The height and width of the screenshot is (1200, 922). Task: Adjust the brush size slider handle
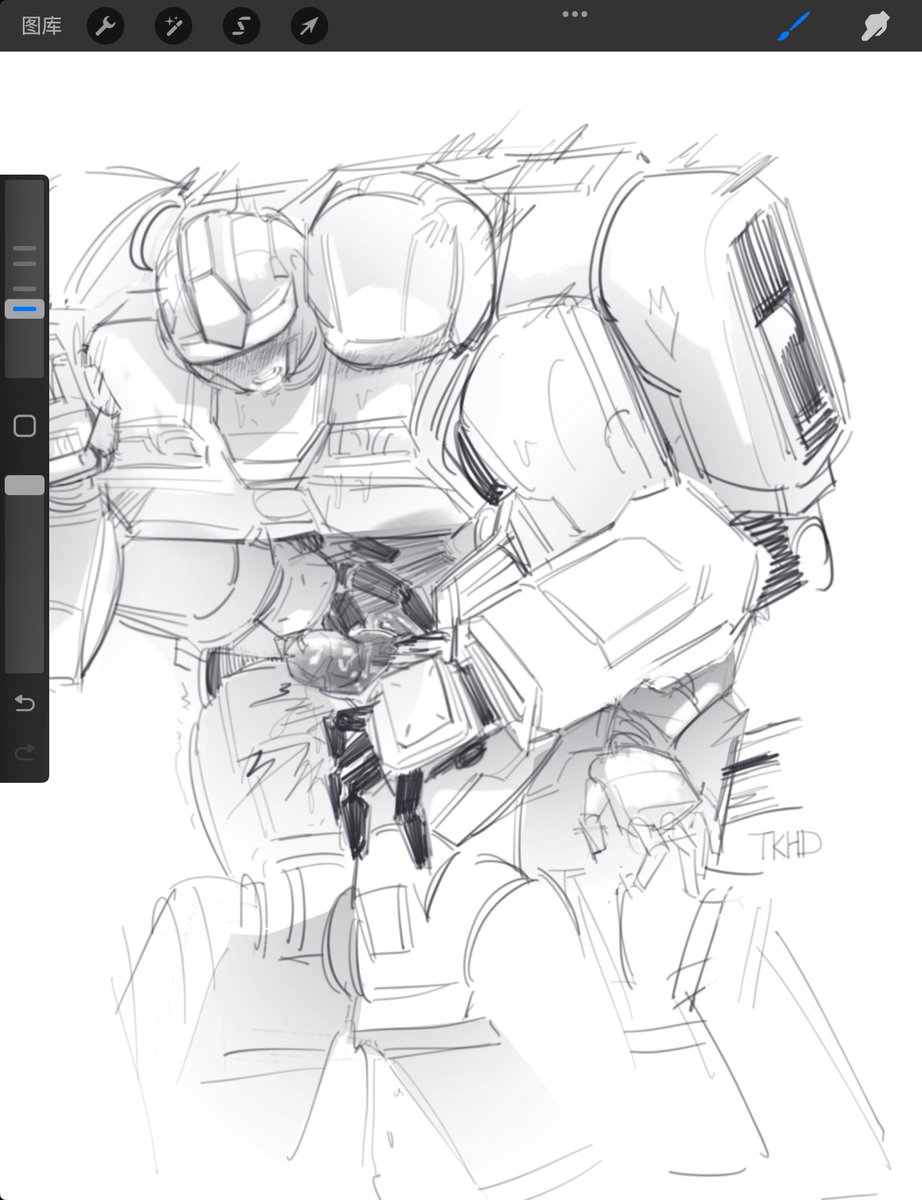25,310
